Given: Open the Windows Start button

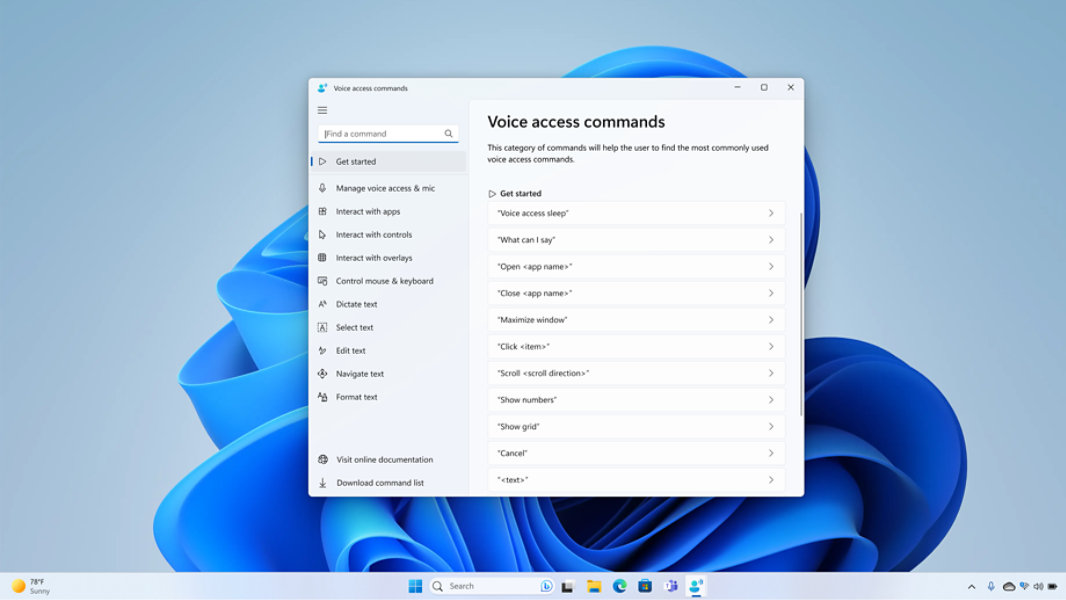Looking at the screenshot, I should tap(415, 586).
